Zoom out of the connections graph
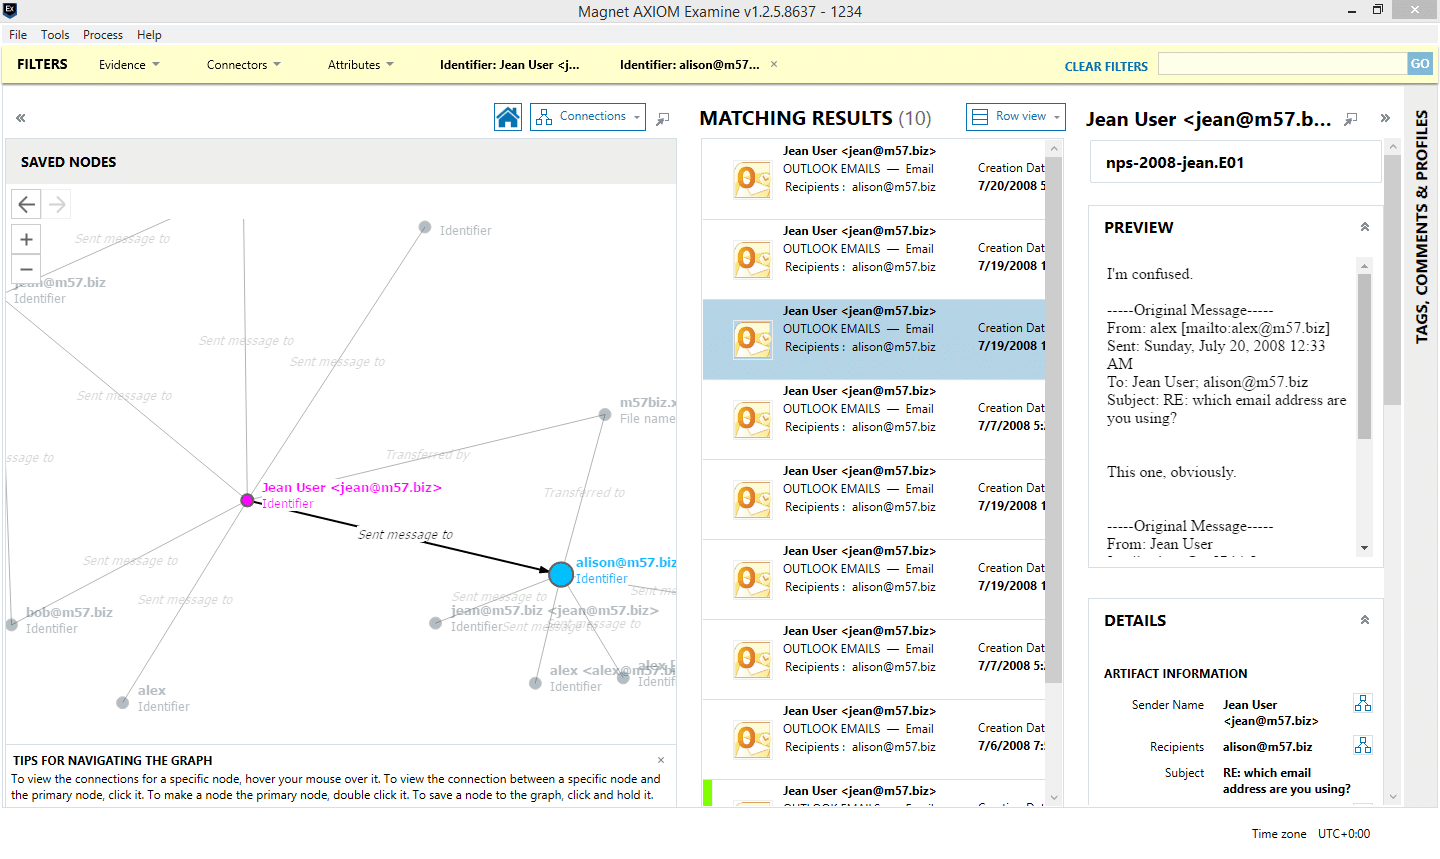The image size is (1440, 859). click(27, 269)
